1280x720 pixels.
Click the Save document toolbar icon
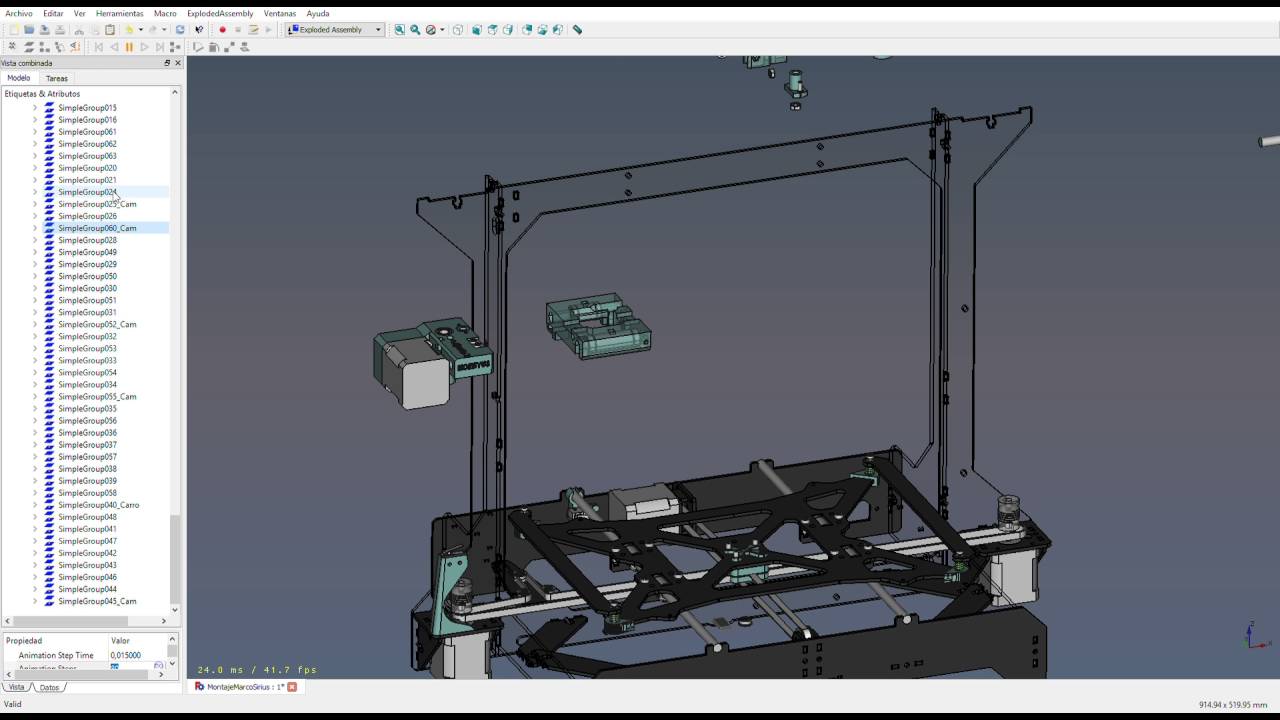tap(44, 30)
